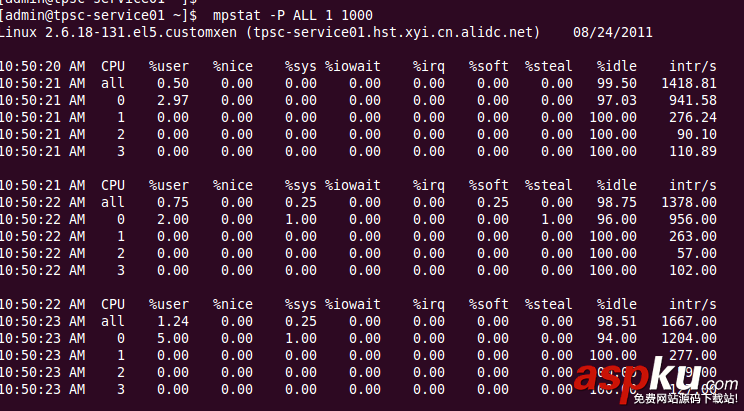Image resolution: width=744 pixels, height=411 pixels.
Task: Click the %steal value '1.00' at 10:50:22
Action: pos(557,220)
